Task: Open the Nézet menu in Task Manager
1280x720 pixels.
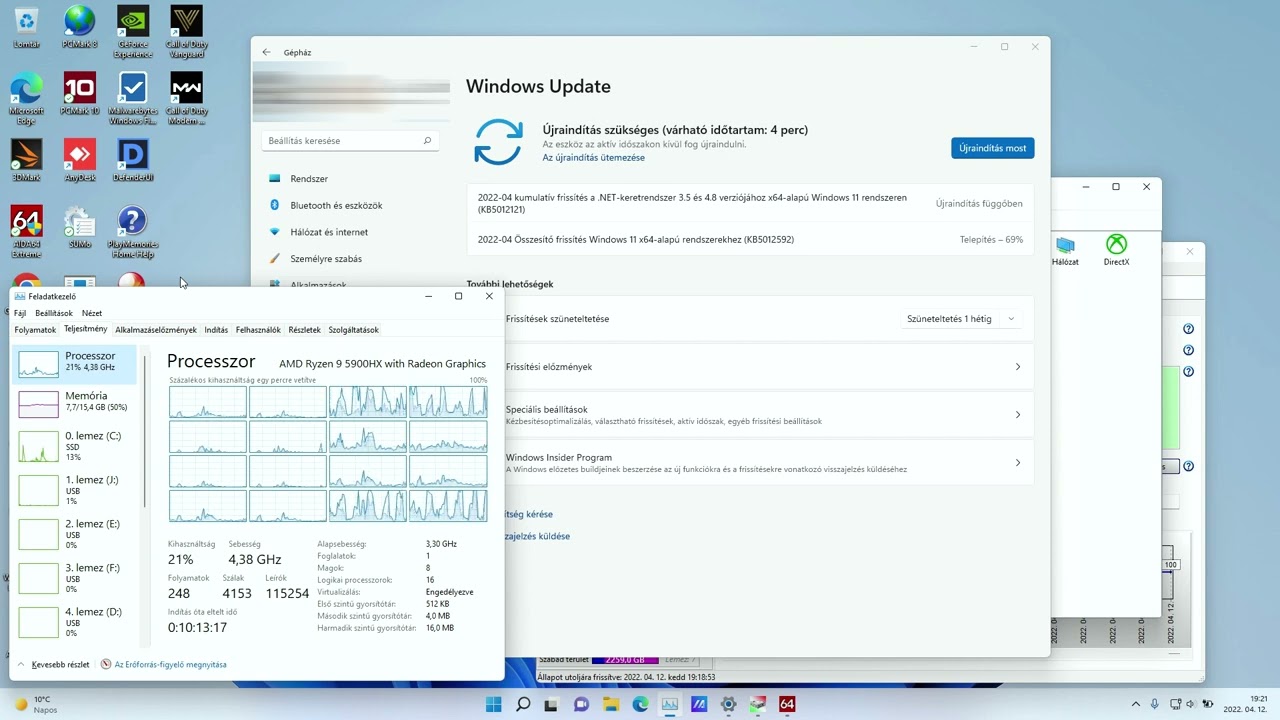Action: click(x=92, y=313)
